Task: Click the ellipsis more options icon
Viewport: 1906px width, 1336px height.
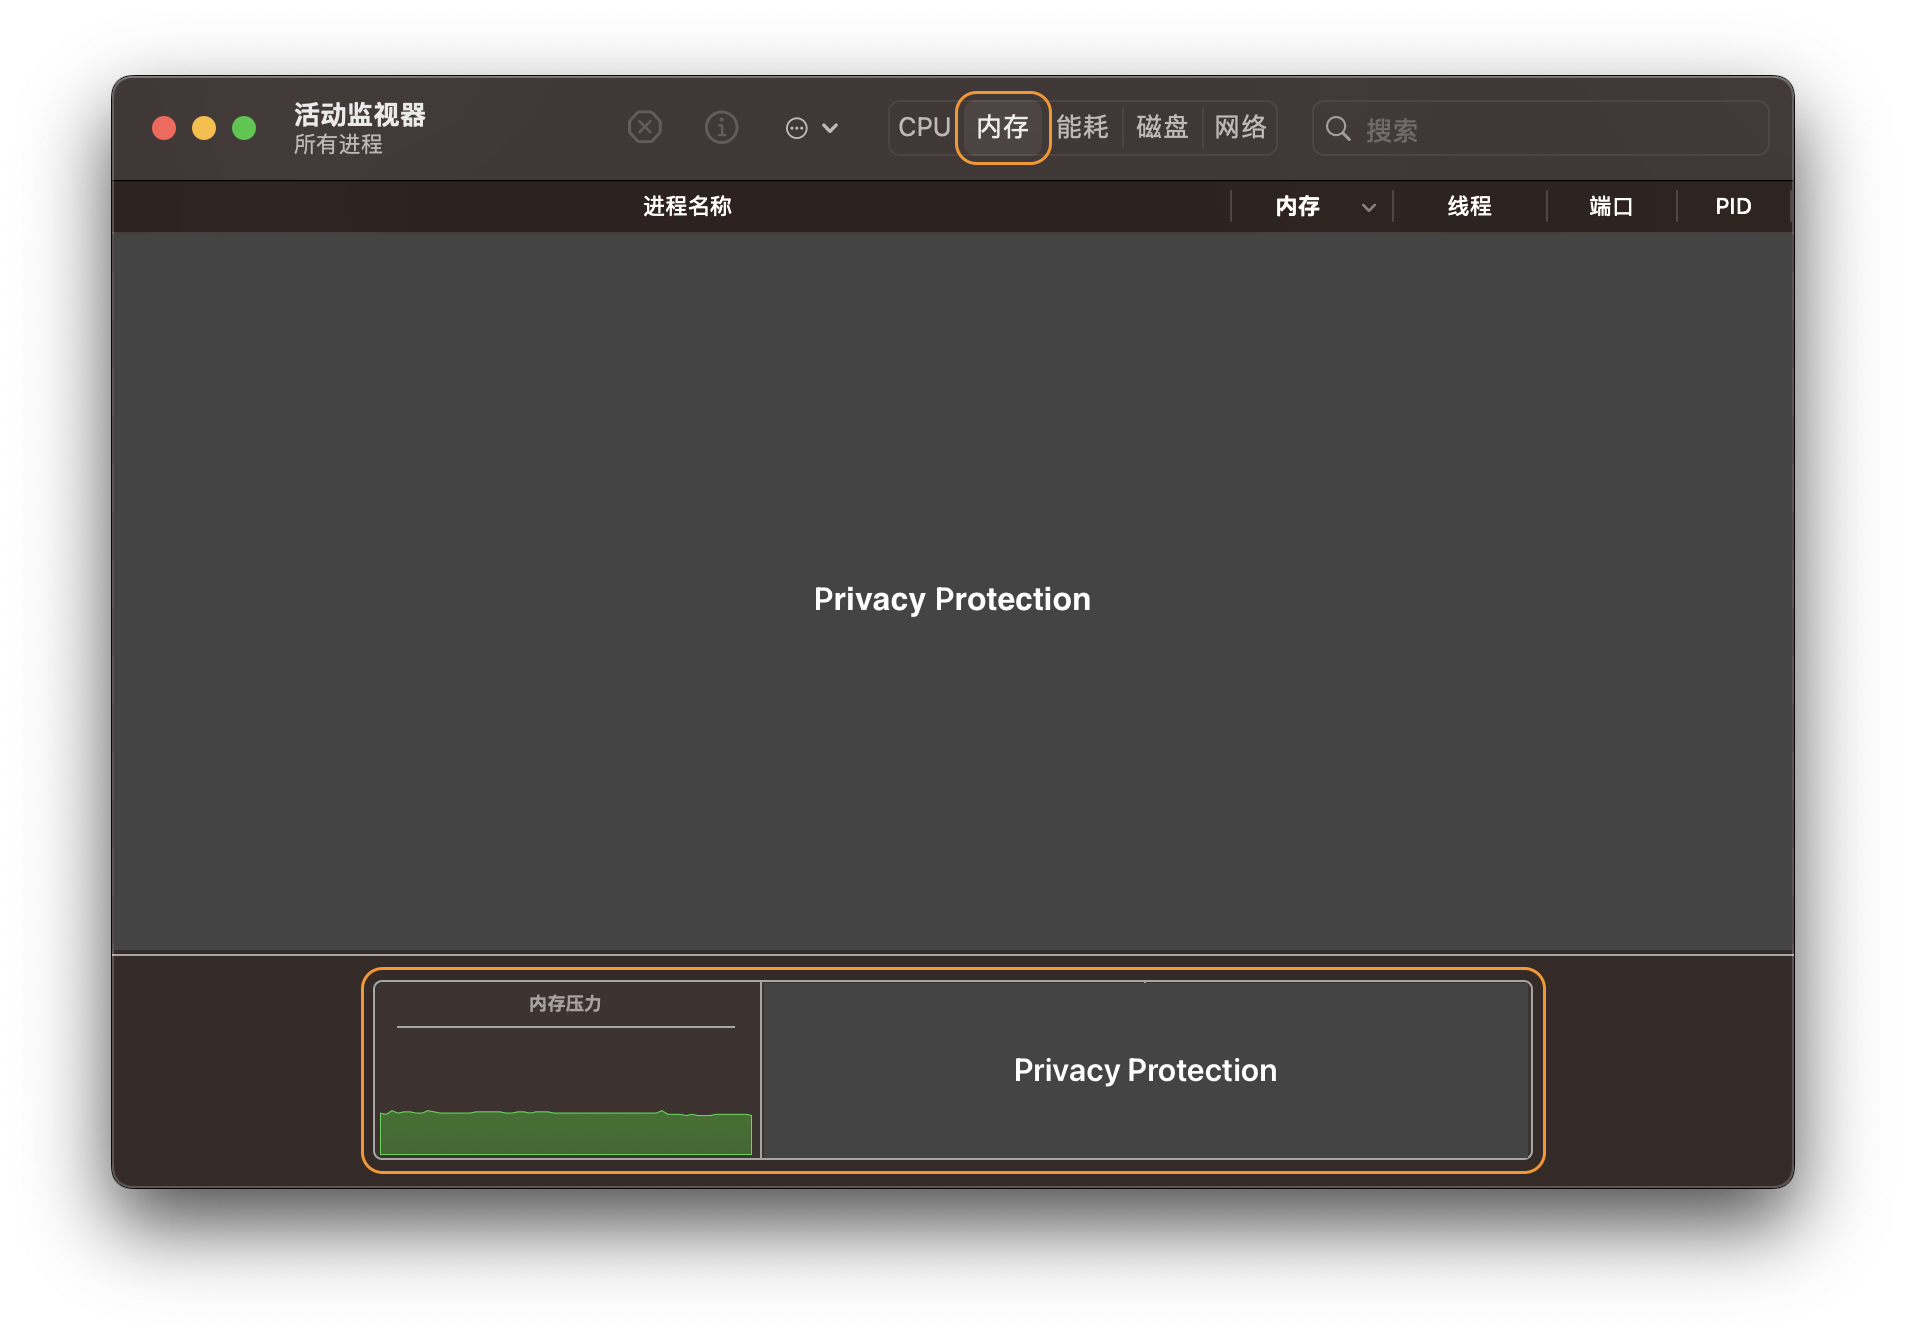Action: click(796, 128)
